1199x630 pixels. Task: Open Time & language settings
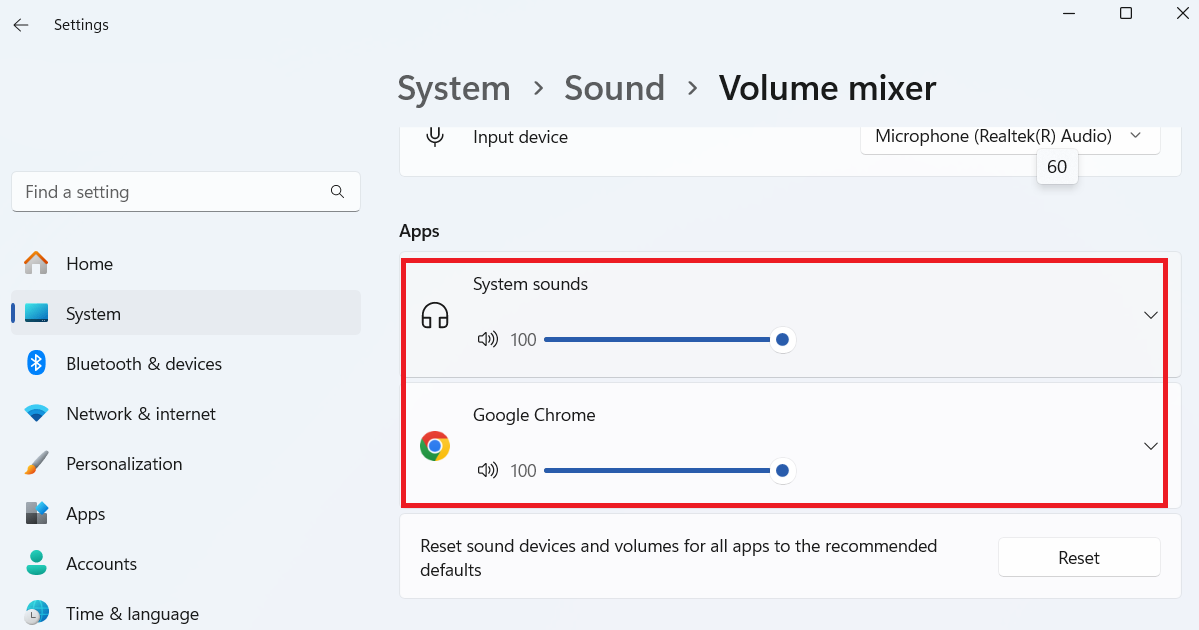pos(186,613)
